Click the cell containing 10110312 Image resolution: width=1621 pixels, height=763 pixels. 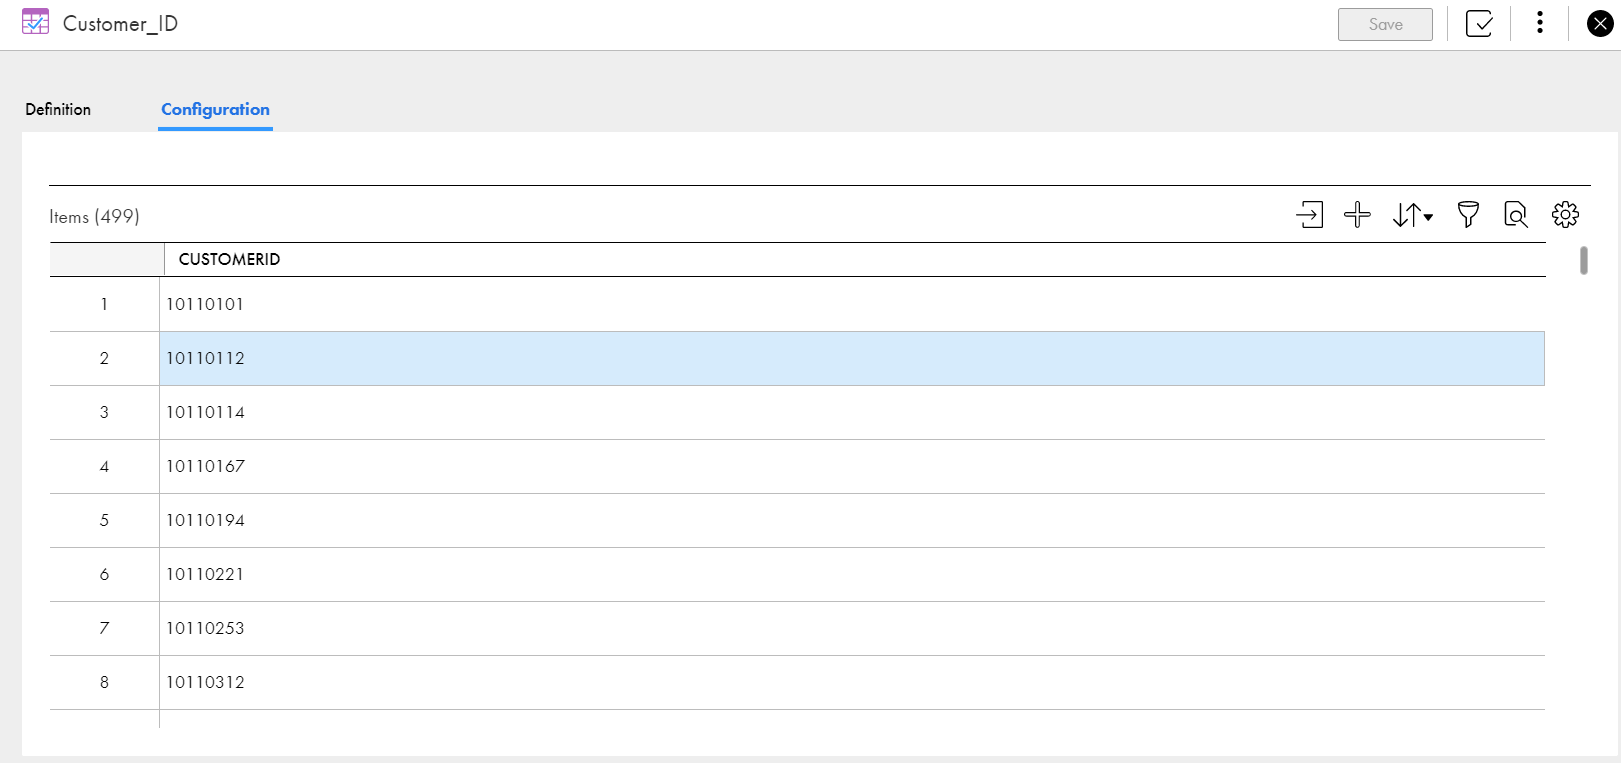pyautogui.click(x=852, y=682)
